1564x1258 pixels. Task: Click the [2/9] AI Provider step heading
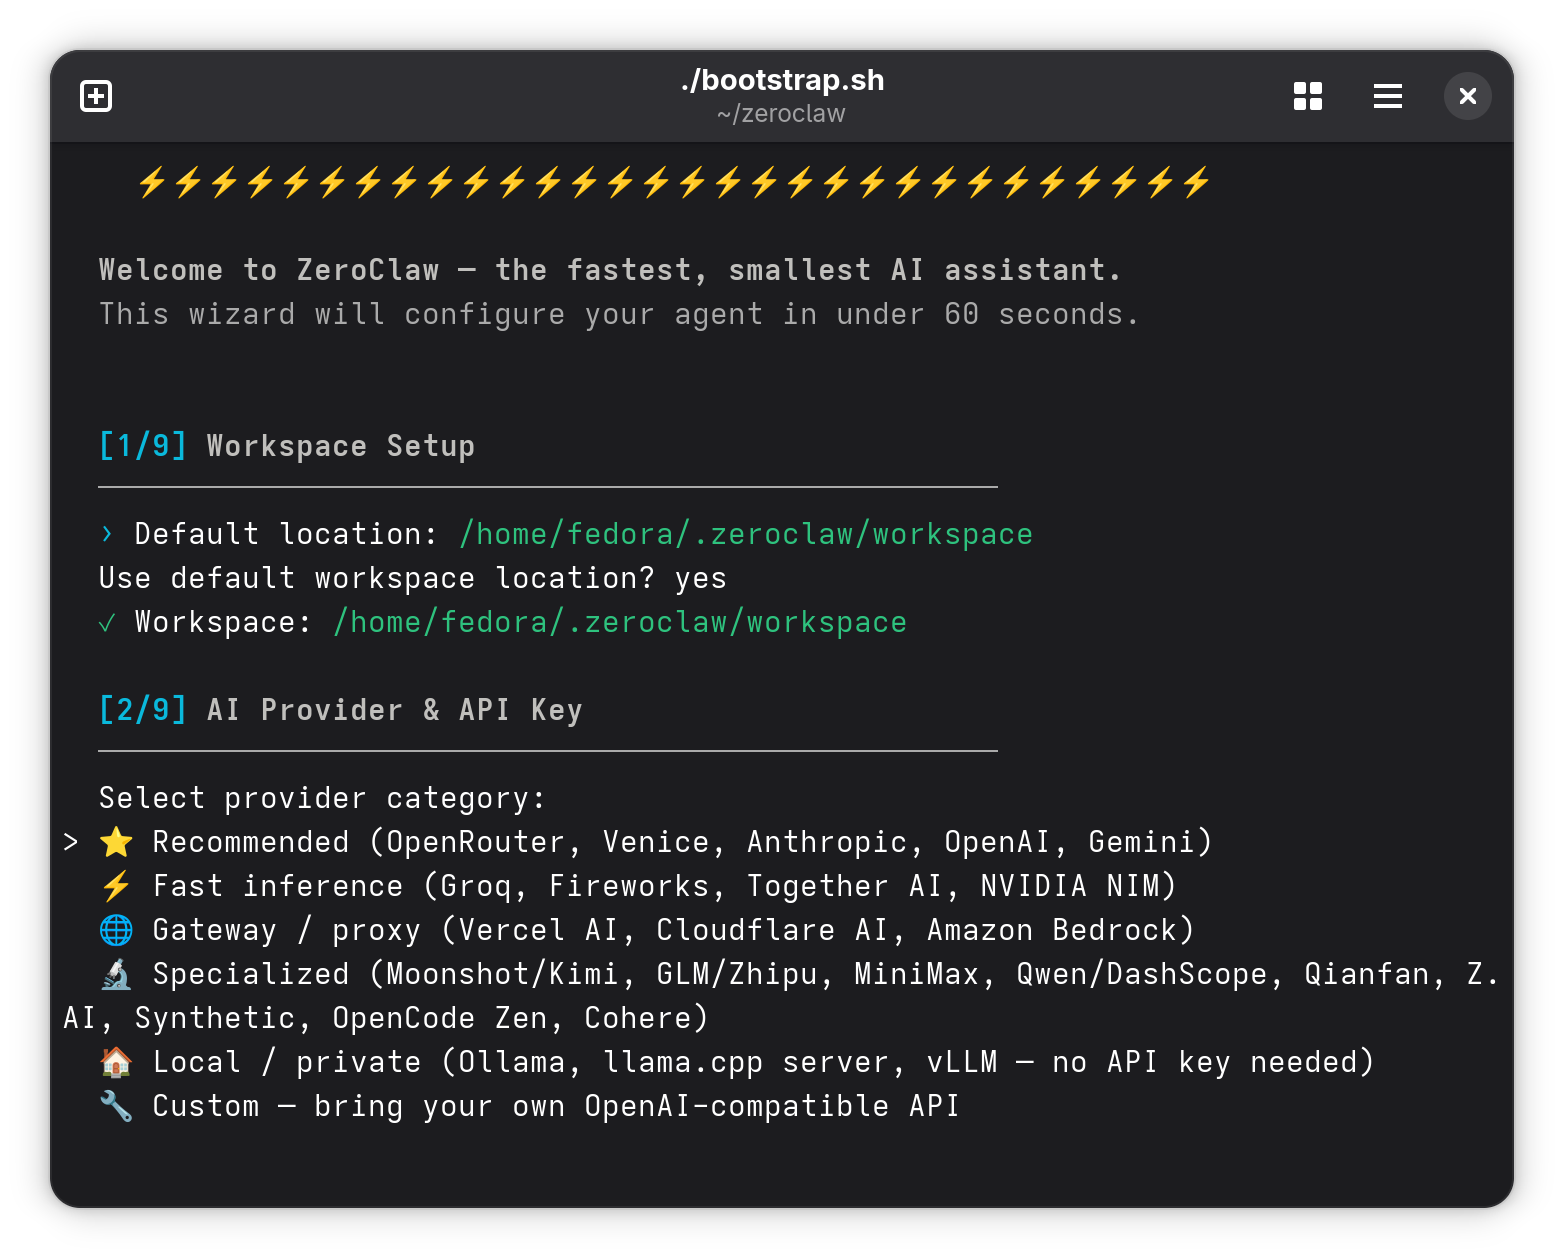pyautogui.click(x=340, y=710)
